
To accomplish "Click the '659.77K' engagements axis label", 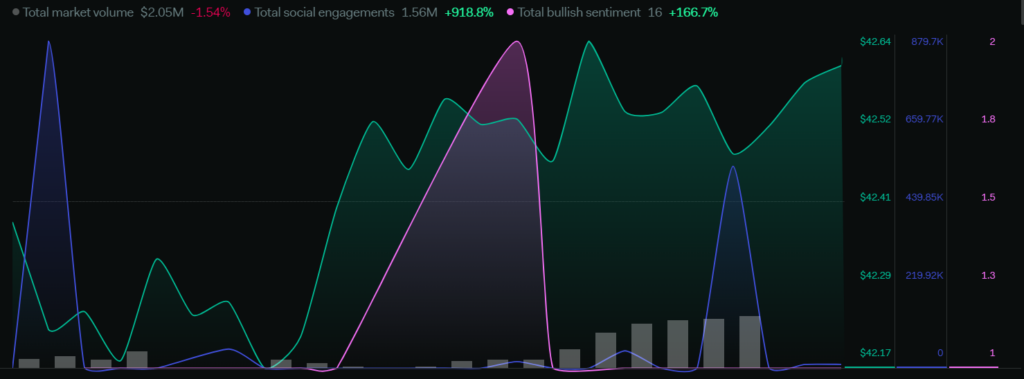I will coord(924,119).
